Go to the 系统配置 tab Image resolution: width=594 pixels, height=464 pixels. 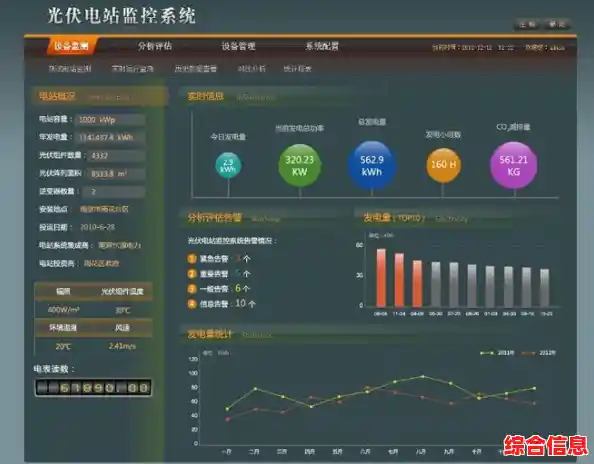[322, 46]
